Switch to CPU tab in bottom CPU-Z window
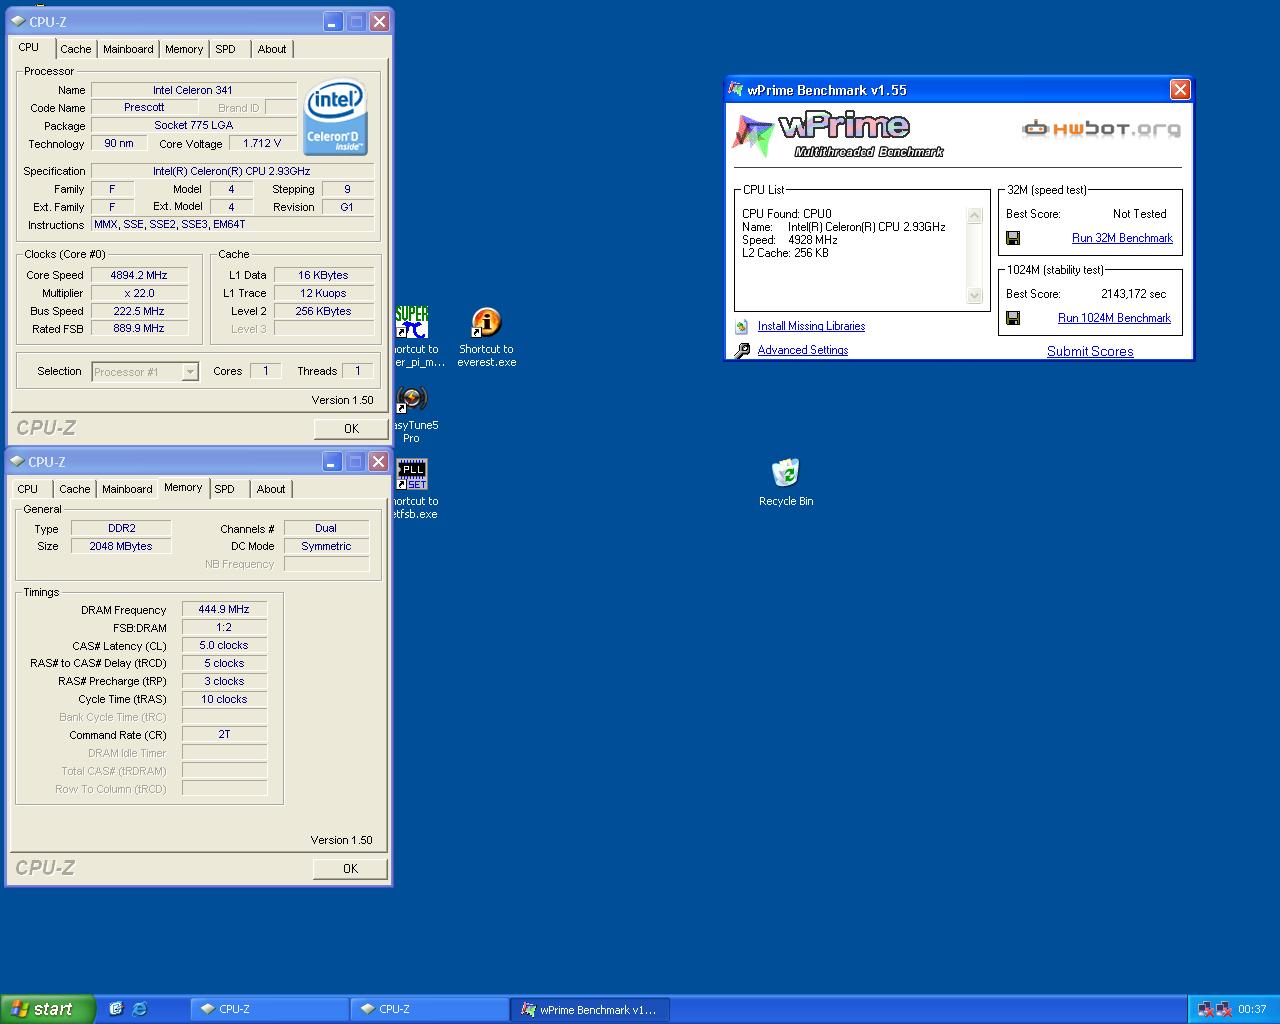This screenshot has width=1280, height=1024. 28,489
